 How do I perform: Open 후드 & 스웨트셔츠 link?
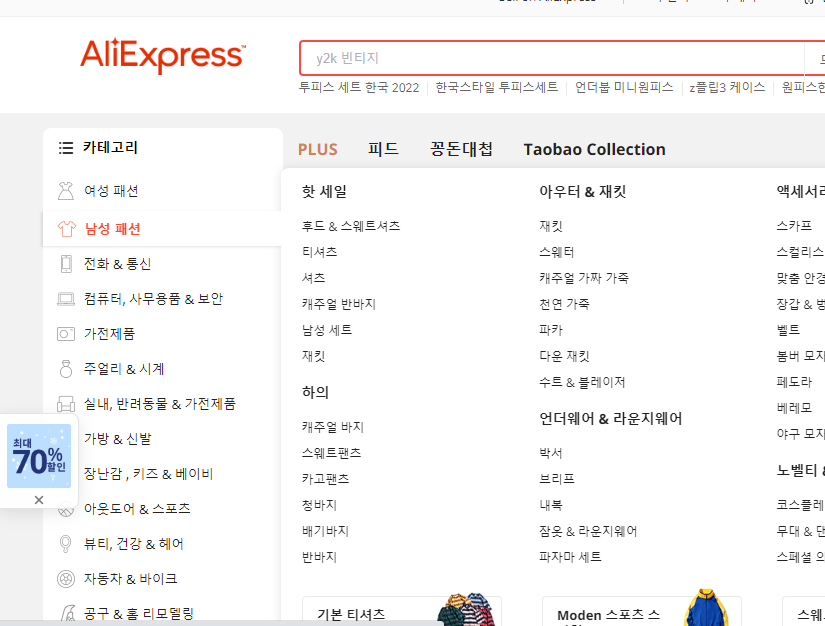(351, 226)
